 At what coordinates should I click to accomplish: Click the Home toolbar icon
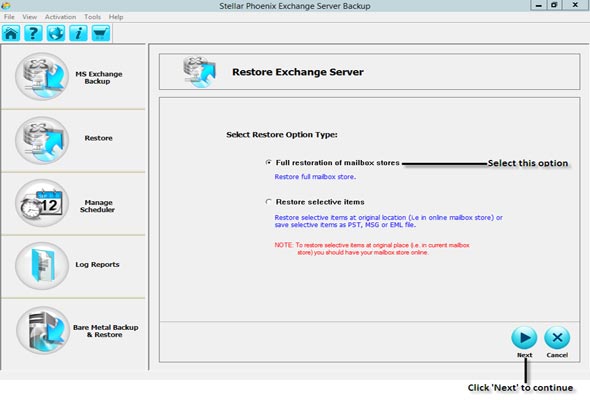point(11,33)
